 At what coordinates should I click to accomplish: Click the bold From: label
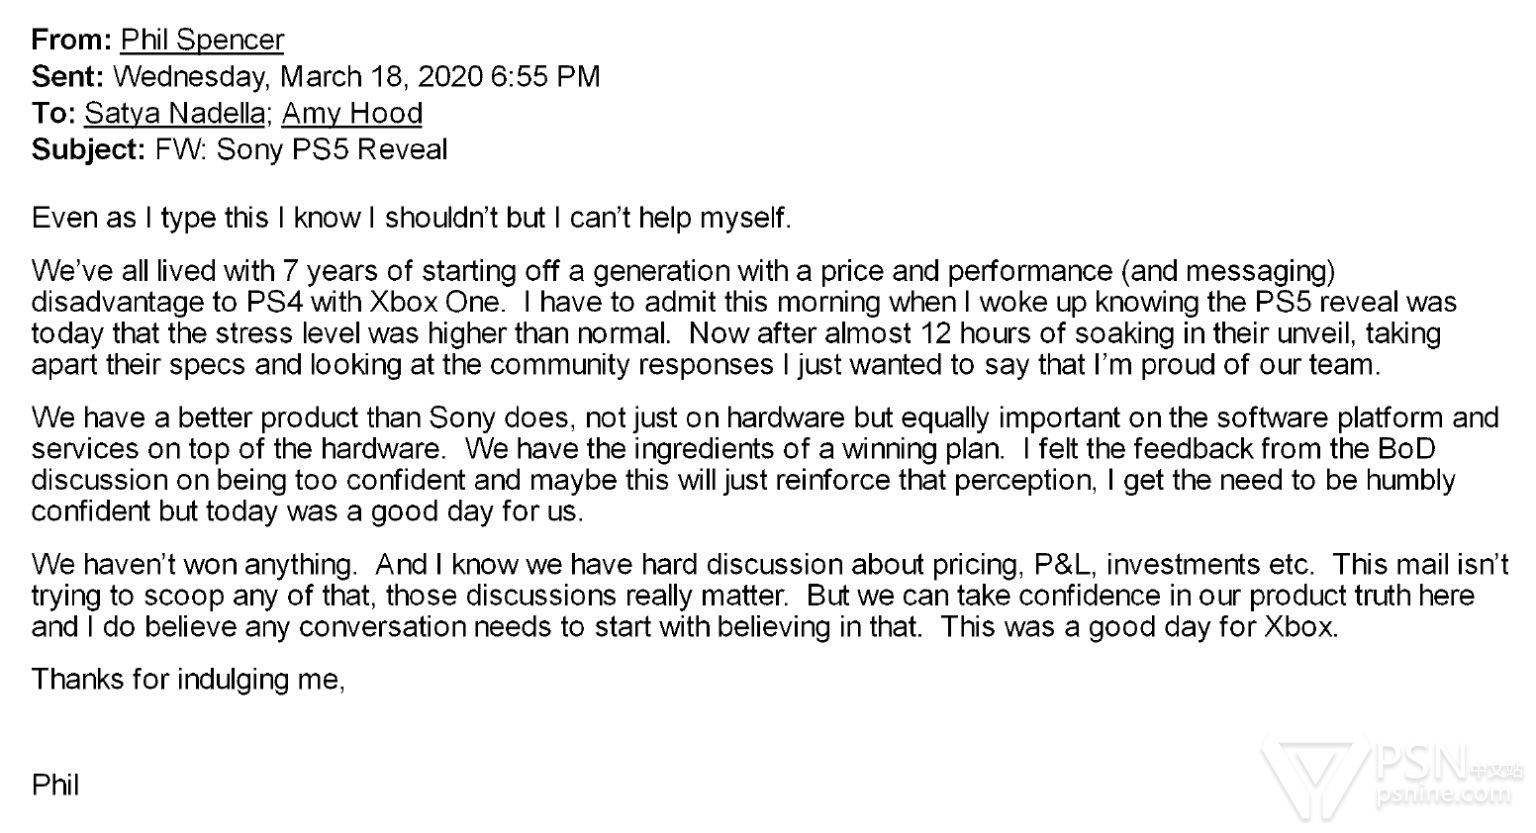pyautogui.click(x=71, y=40)
